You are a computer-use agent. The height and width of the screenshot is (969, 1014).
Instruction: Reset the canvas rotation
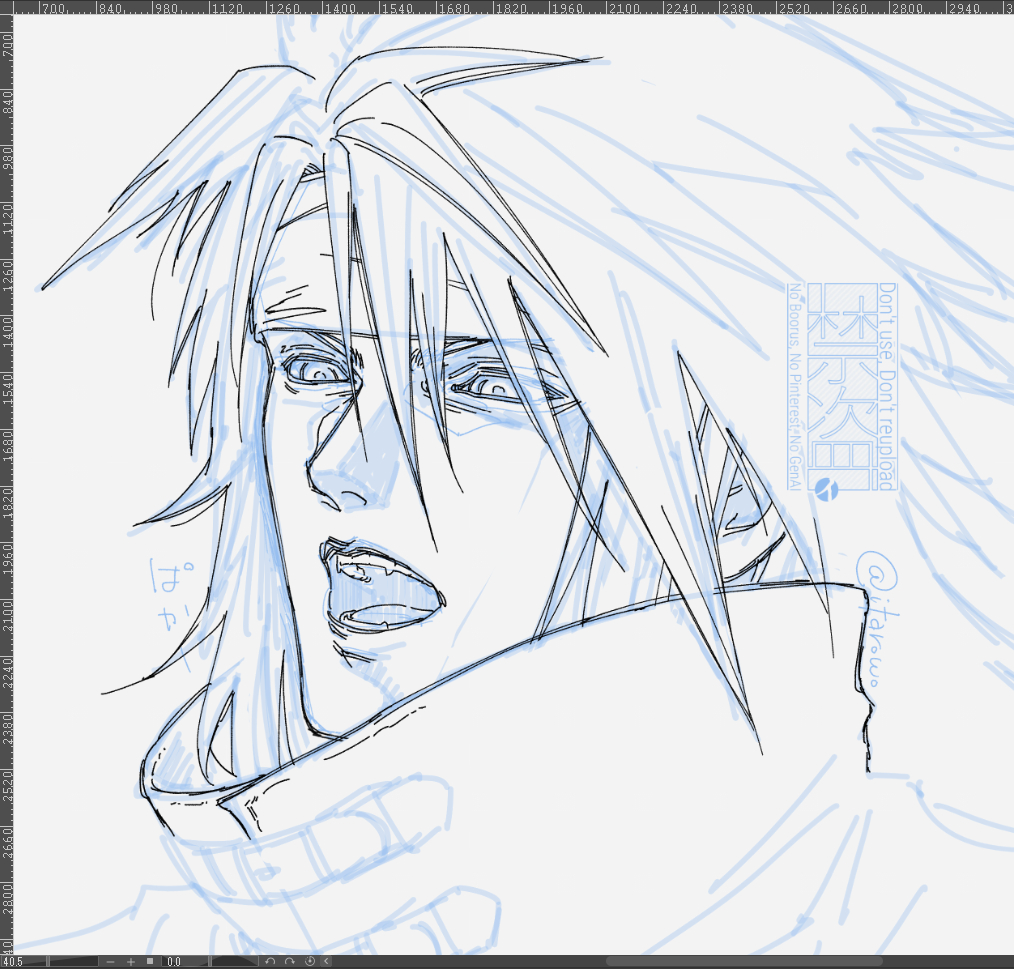(x=309, y=962)
